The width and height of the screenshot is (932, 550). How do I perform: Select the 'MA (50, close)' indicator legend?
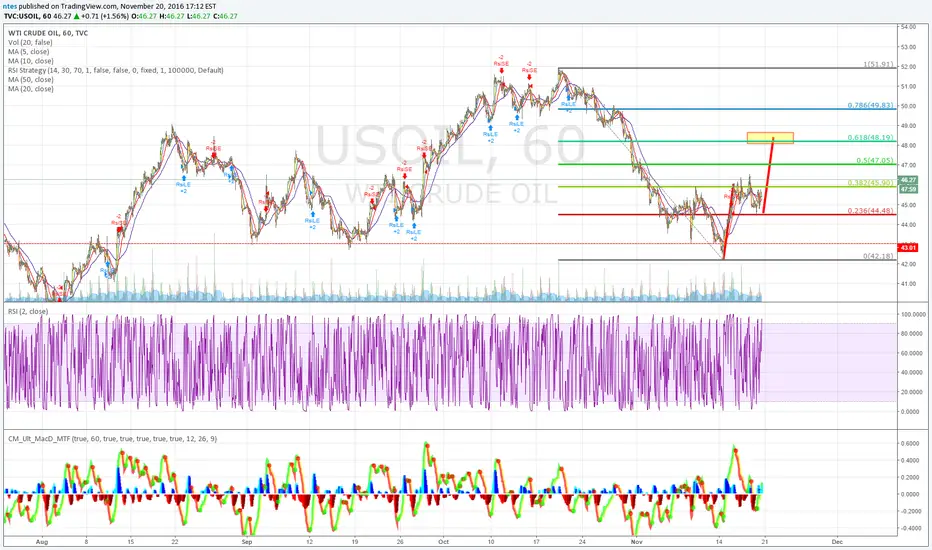pyautogui.click(x=31, y=80)
